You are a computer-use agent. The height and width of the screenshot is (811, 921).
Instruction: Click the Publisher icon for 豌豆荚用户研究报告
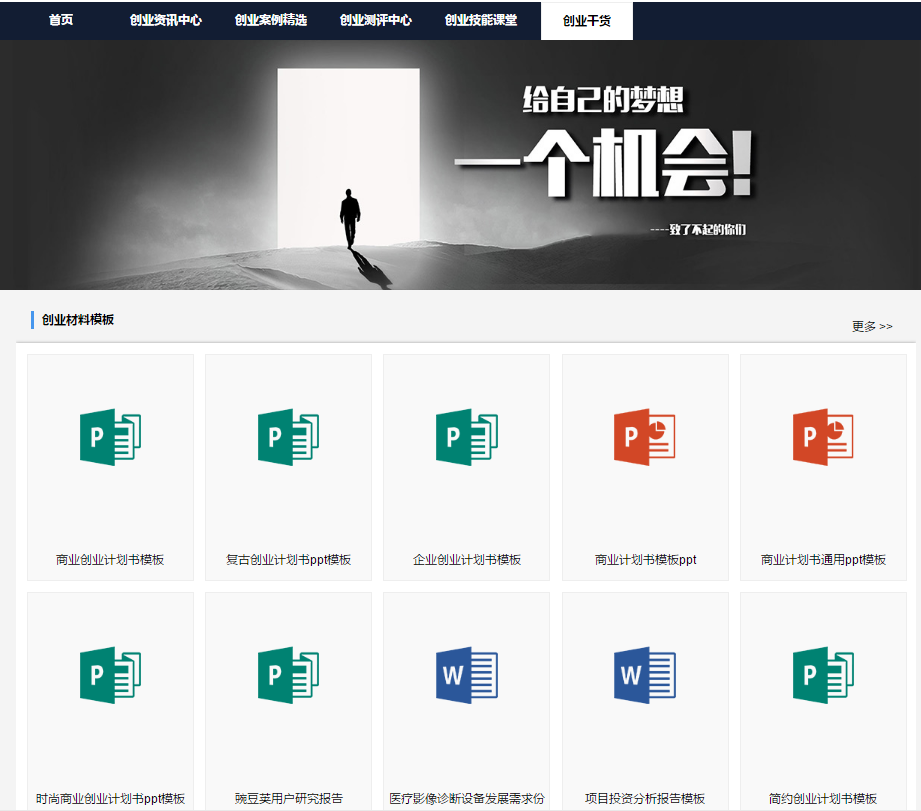pos(288,675)
